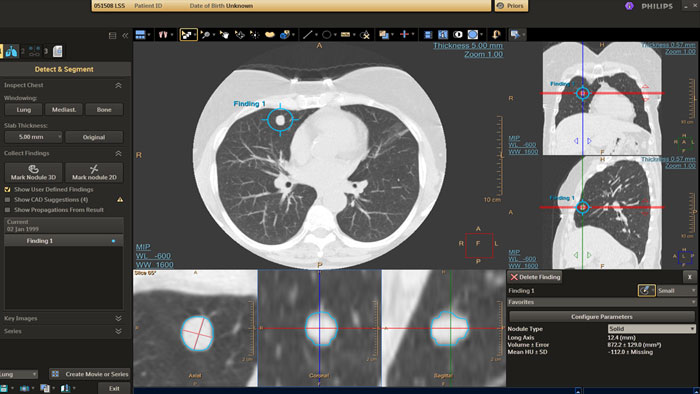Click the ruler annotation tool
This screenshot has height=394, width=700.
[346, 34]
